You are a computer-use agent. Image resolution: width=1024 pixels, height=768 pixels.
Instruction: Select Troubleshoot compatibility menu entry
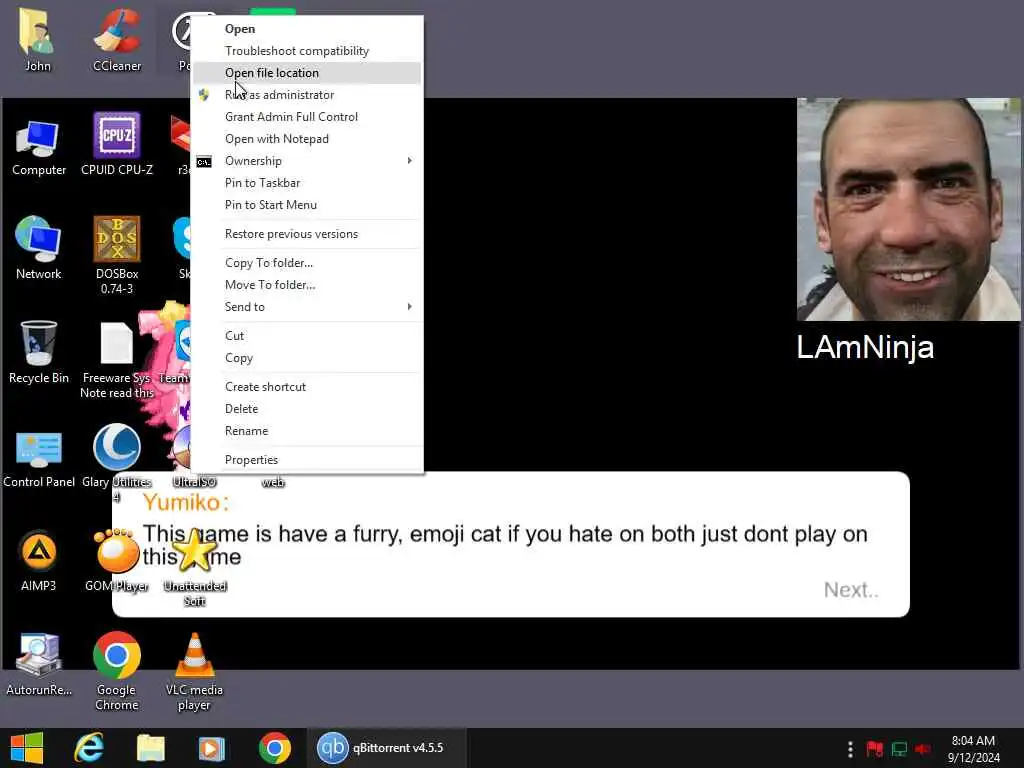[307, 51]
